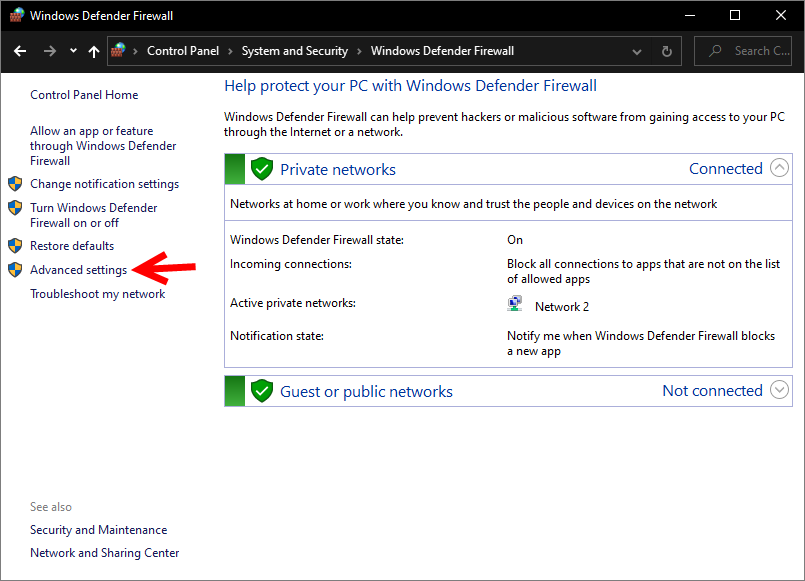Open address bar history dropdown
Image resolution: width=805 pixels, height=581 pixels.
pos(637,51)
